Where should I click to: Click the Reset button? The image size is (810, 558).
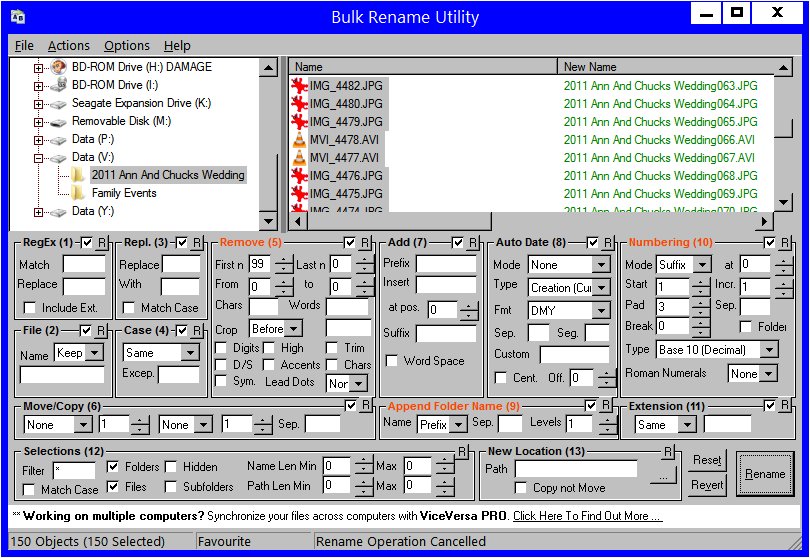(707, 460)
